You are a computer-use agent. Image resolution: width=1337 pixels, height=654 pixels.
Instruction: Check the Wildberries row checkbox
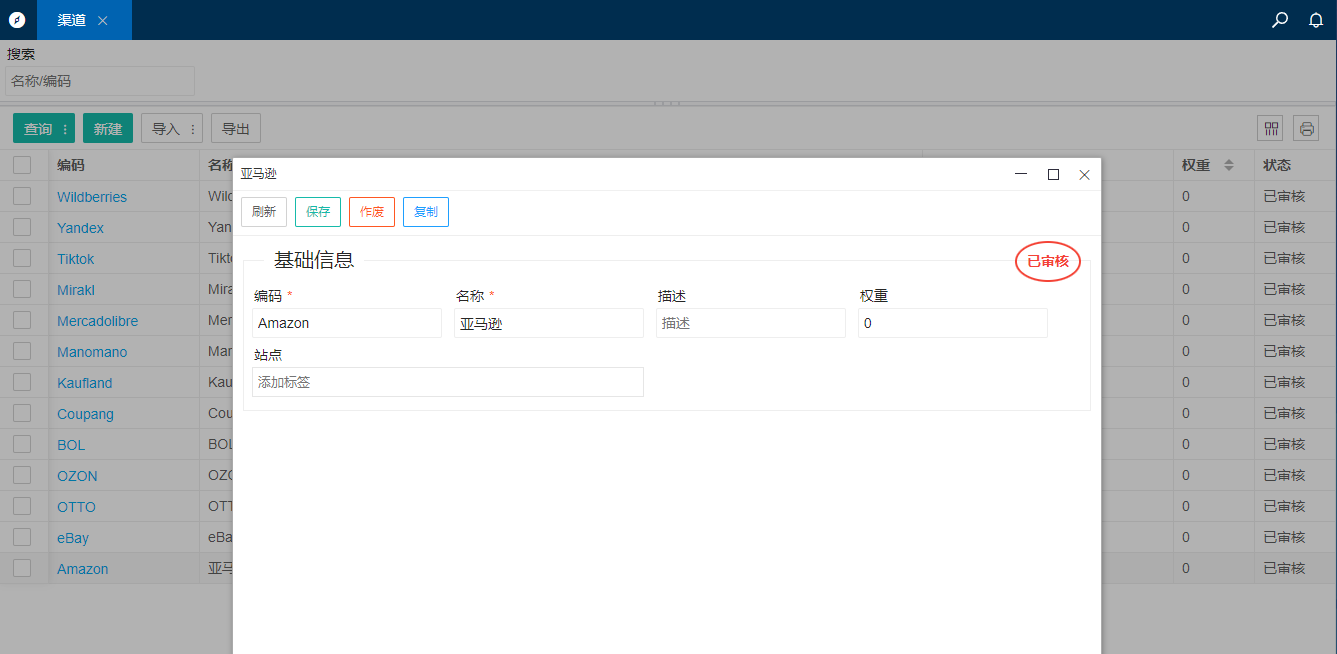coord(22,196)
